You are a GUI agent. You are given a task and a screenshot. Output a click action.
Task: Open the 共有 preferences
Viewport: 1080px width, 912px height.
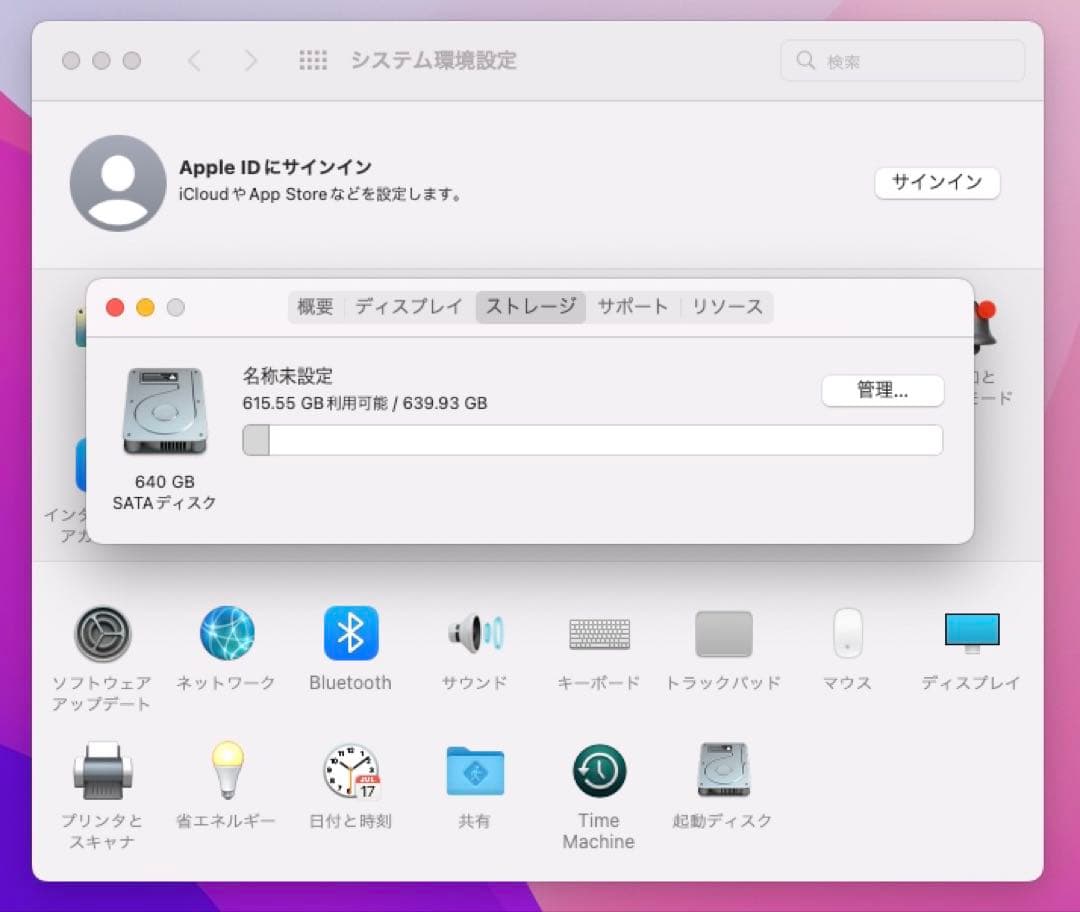click(x=474, y=772)
